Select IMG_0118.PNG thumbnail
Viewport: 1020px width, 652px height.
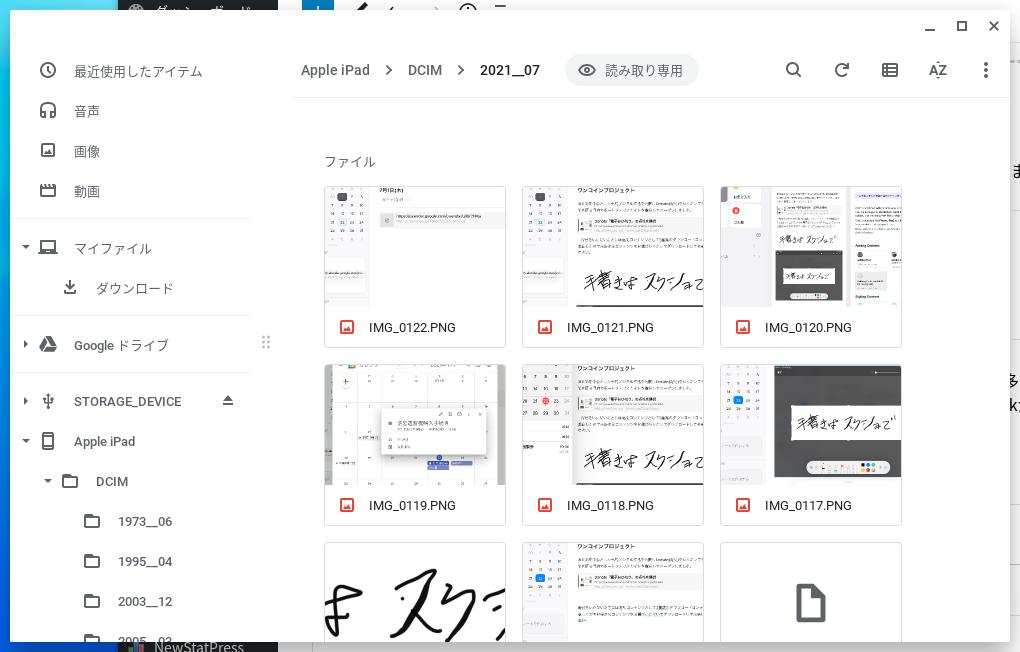pyautogui.click(x=613, y=425)
